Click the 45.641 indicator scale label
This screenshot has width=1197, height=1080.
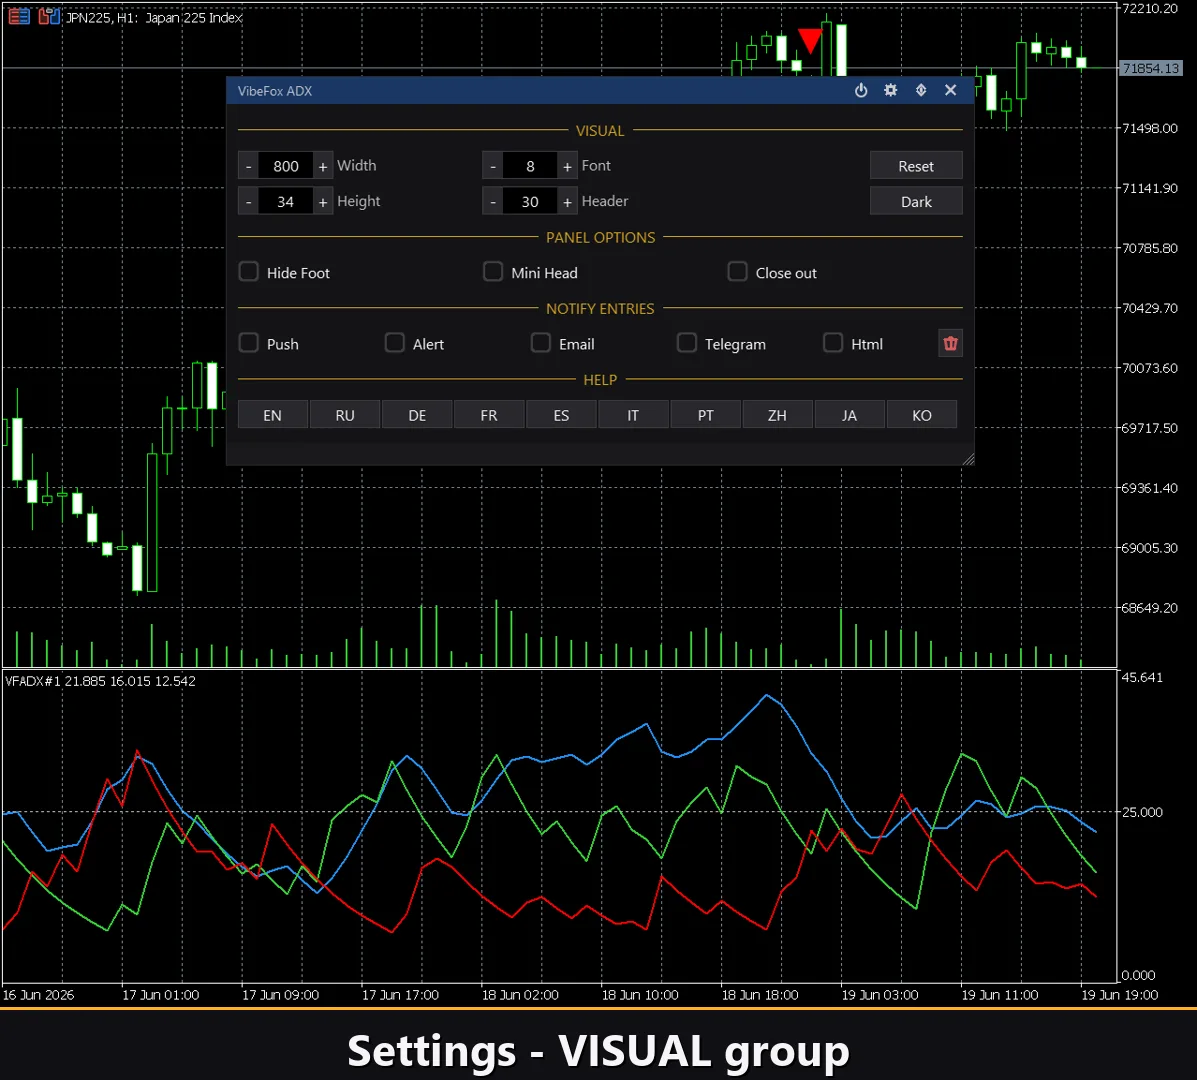click(1142, 677)
